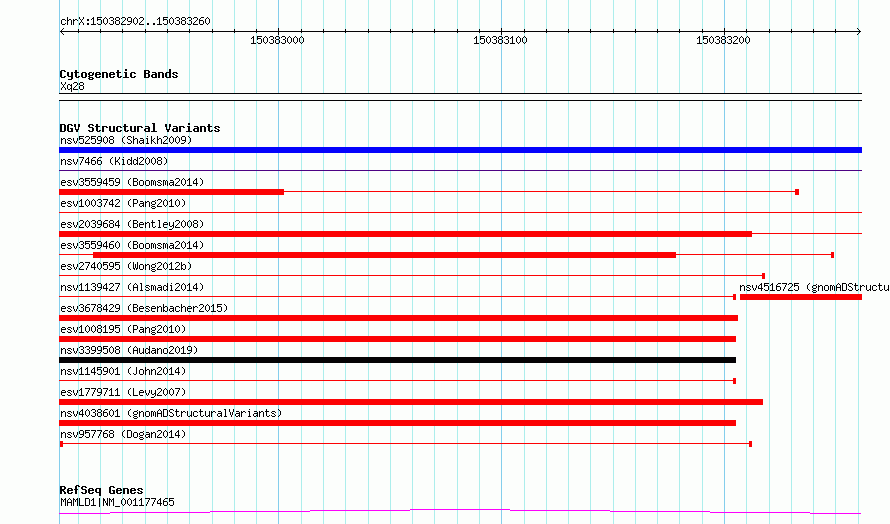Select the esv3559460 red variant bar
Screen dimensions: 890x524
pyautogui.click(x=384, y=255)
